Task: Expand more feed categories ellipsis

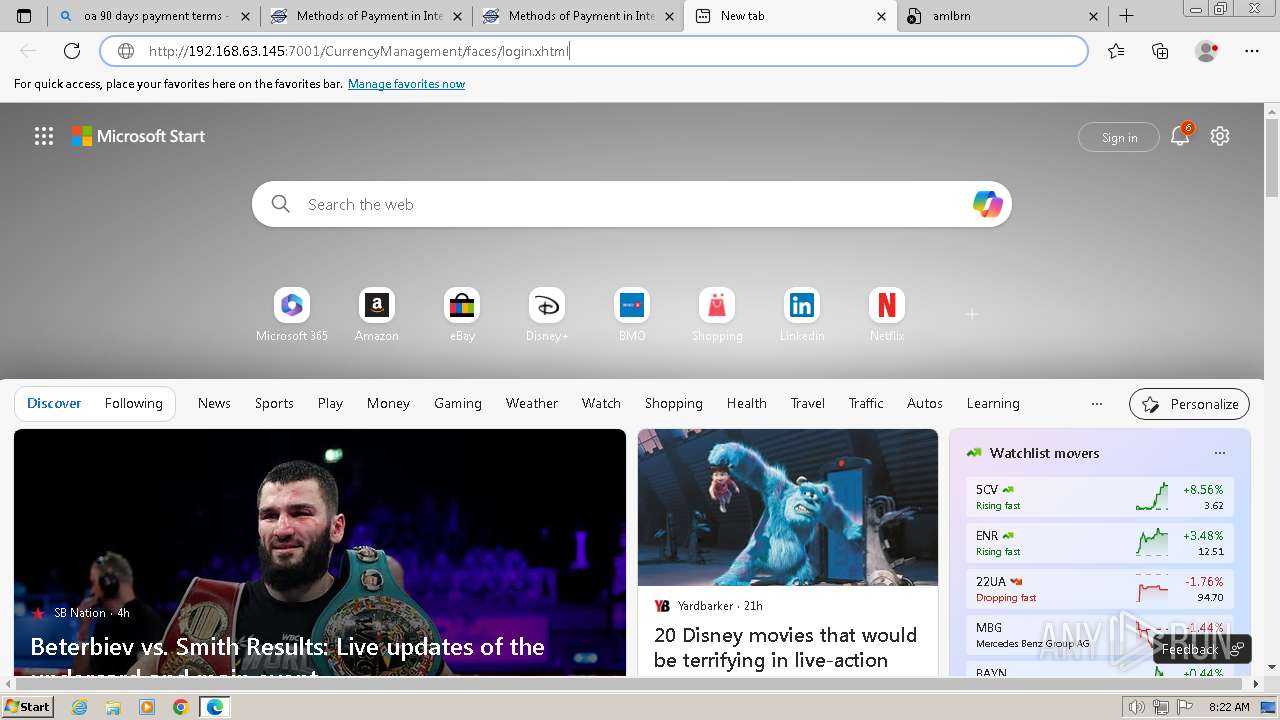Action: [1097, 404]
